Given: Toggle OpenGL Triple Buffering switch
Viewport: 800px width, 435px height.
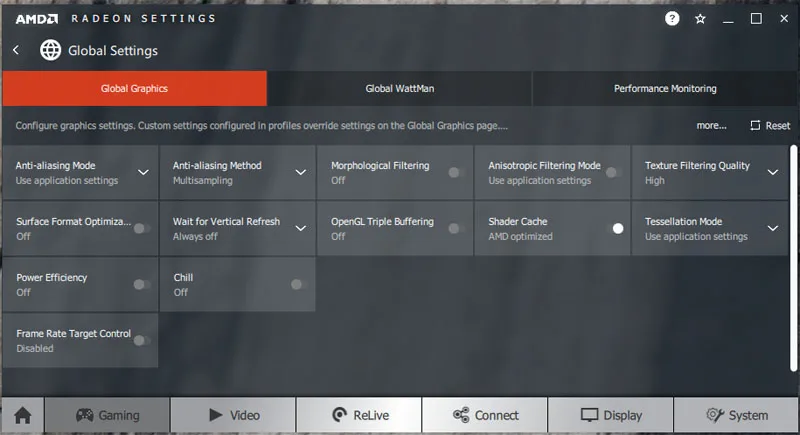Looking at the screenshot, I should (456, 228).
